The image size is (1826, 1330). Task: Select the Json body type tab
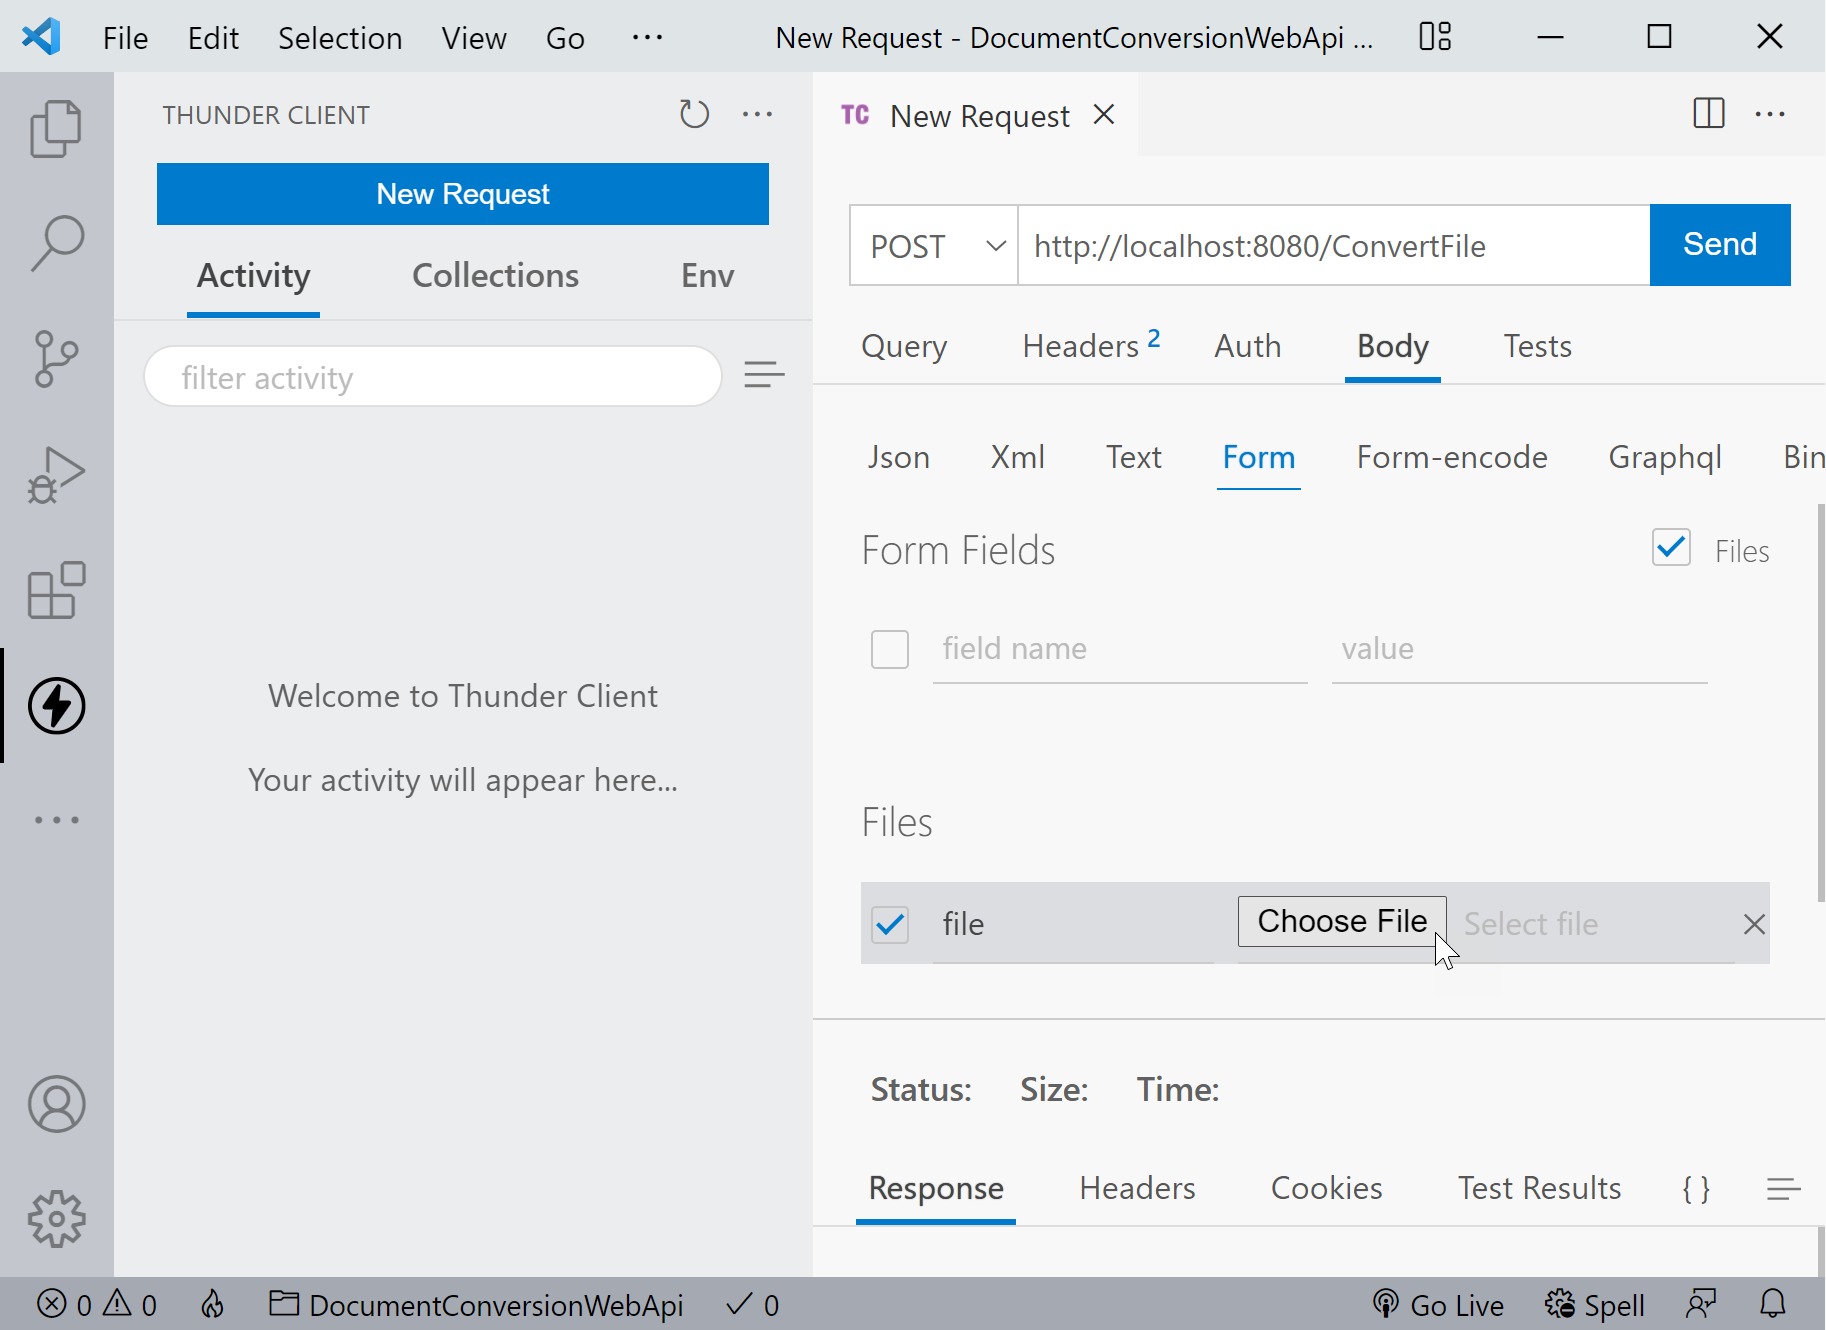(898, 457)
